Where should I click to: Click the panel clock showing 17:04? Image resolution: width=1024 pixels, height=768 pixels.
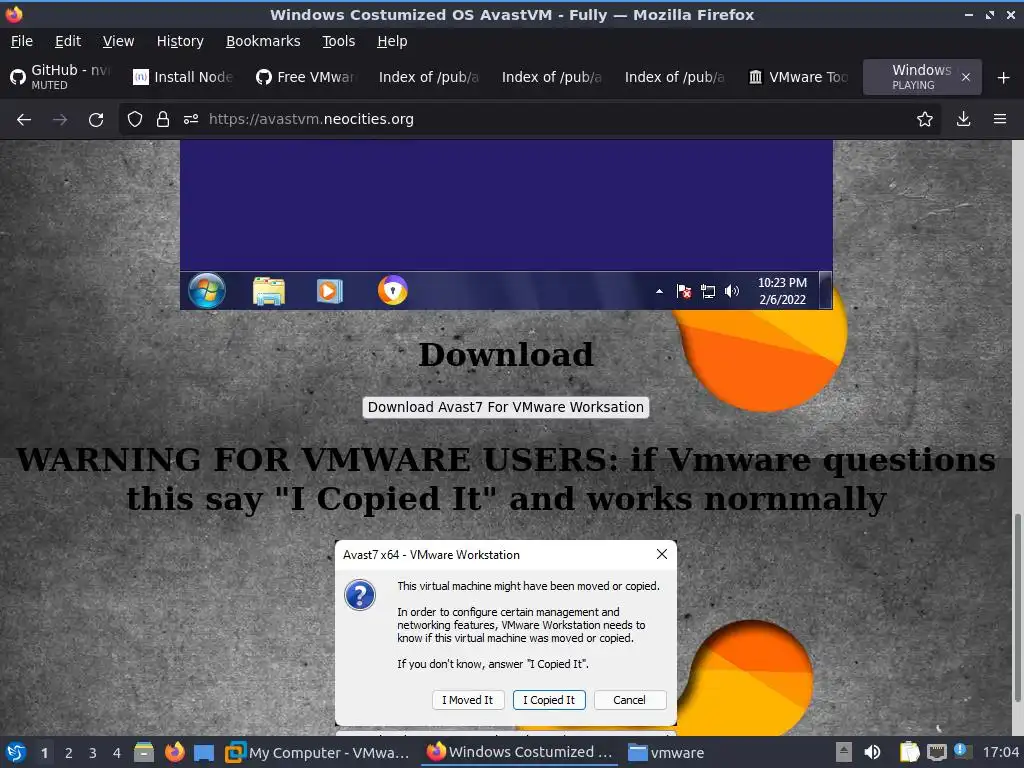1001,753
